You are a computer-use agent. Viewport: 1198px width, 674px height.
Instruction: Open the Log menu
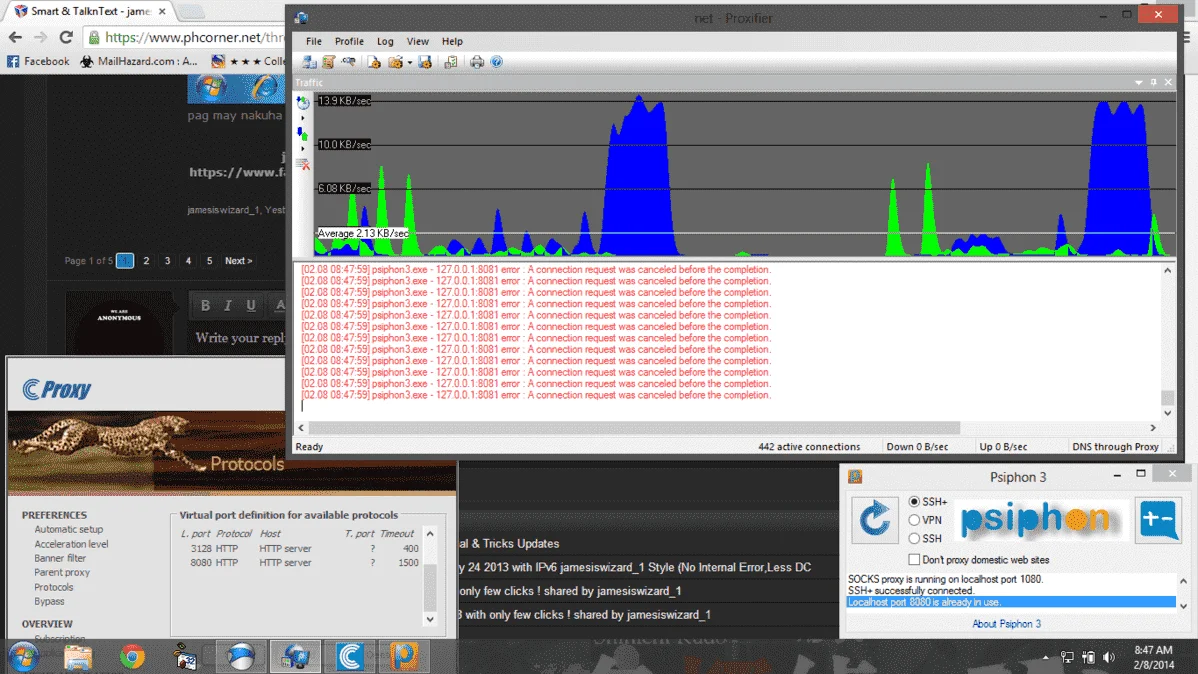pos(385,41)
